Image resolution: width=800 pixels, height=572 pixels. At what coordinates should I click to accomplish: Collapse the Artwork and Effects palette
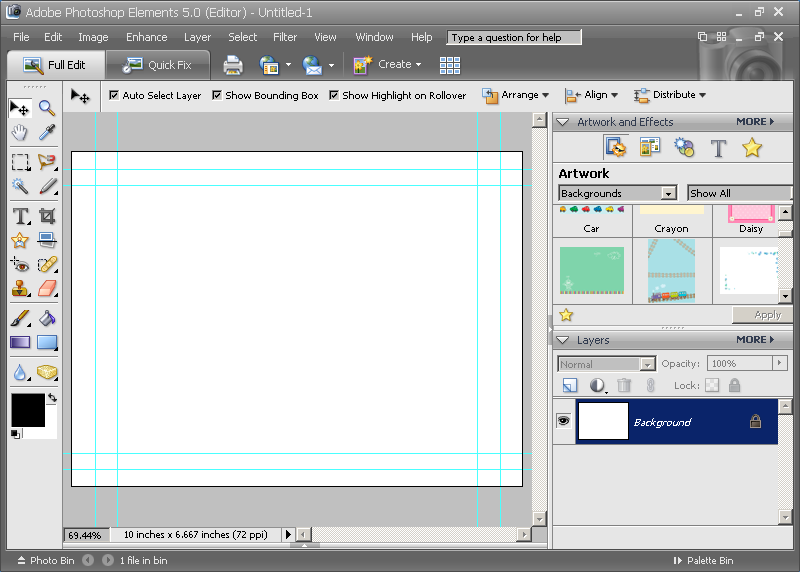pos(563,122)
